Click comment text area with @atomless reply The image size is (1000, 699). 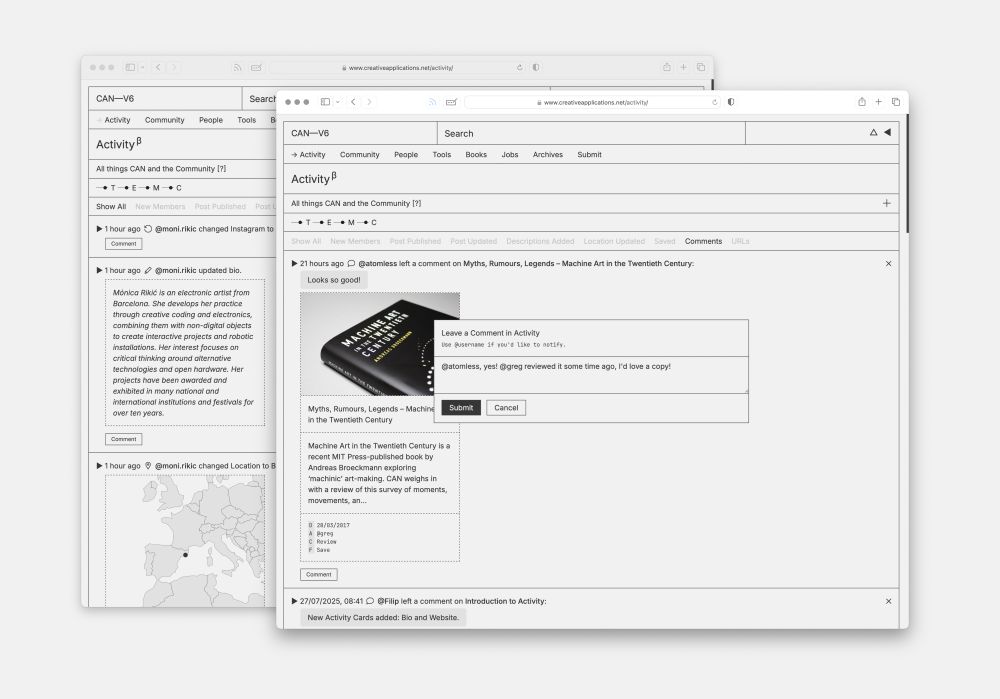click(591, 374)
